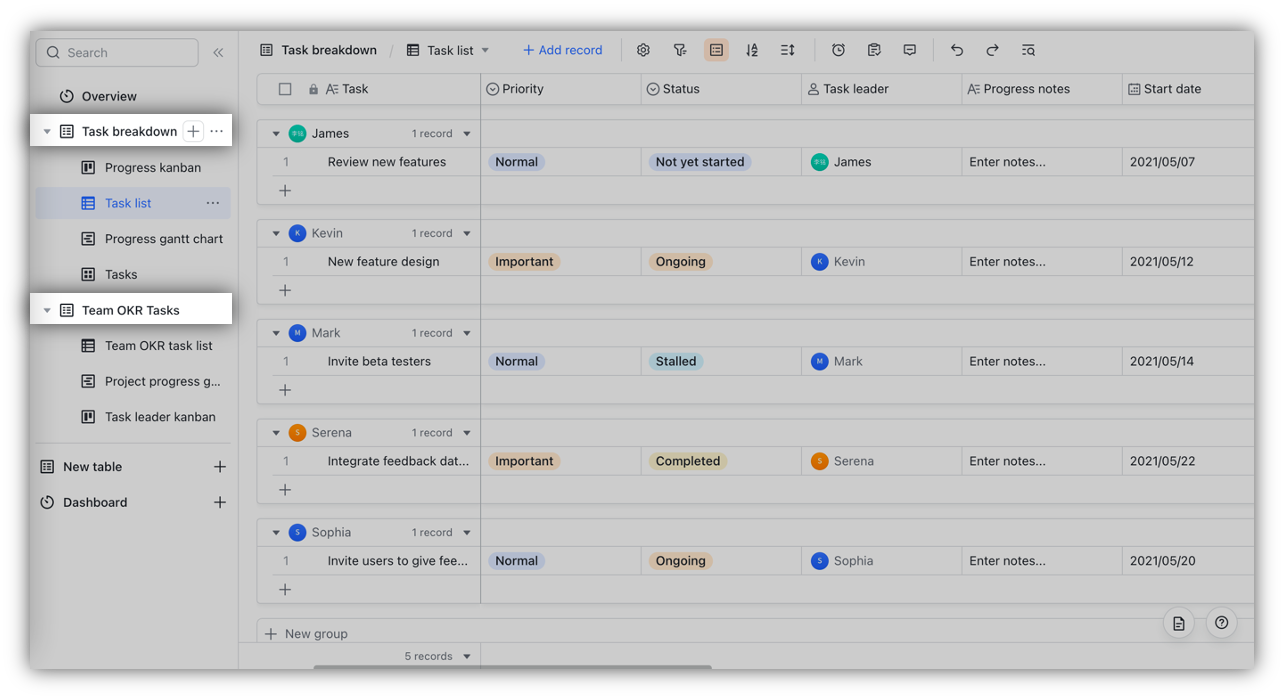The width and height of the screenshot is (1284, 700).
Task: Click the Add record button
Action: (x=562, y=49)
